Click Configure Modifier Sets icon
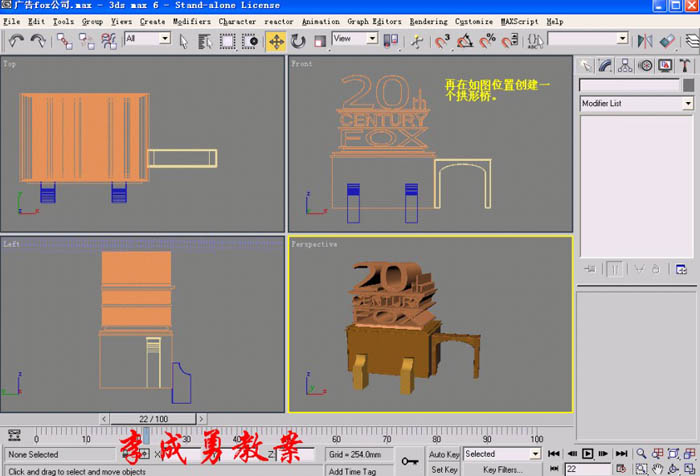This screenshot has width=700, height=476. click(681, 269)
